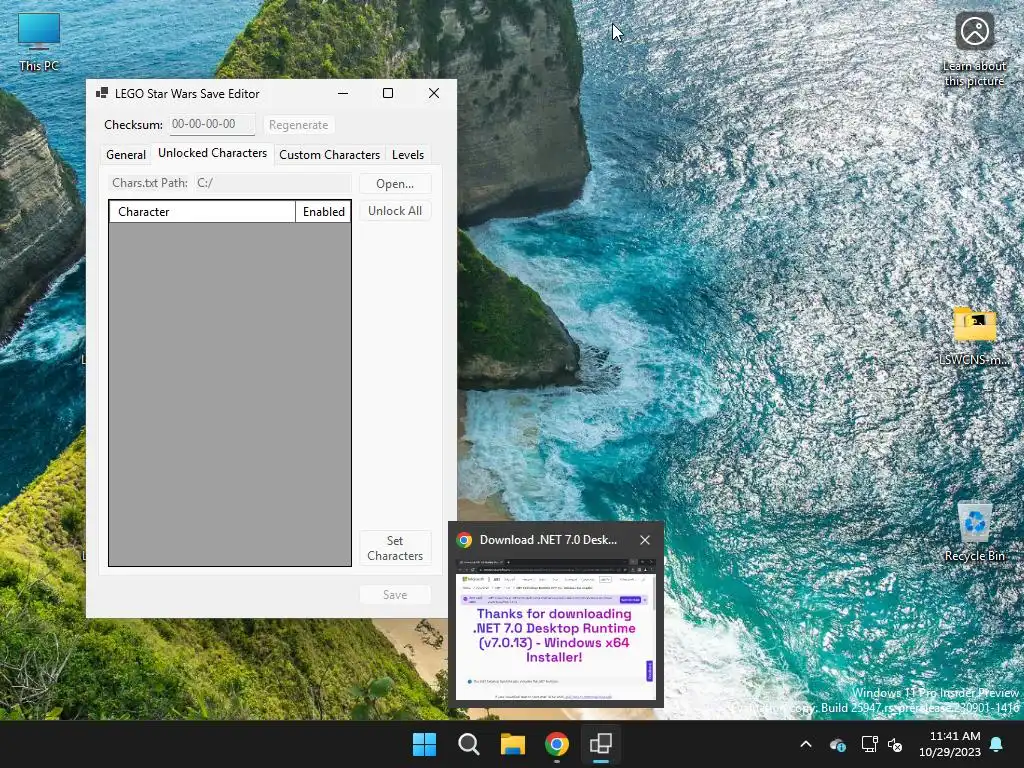The image size is (1024, 768).
Task: Open the network status tray icon
Action: [869, 744]
